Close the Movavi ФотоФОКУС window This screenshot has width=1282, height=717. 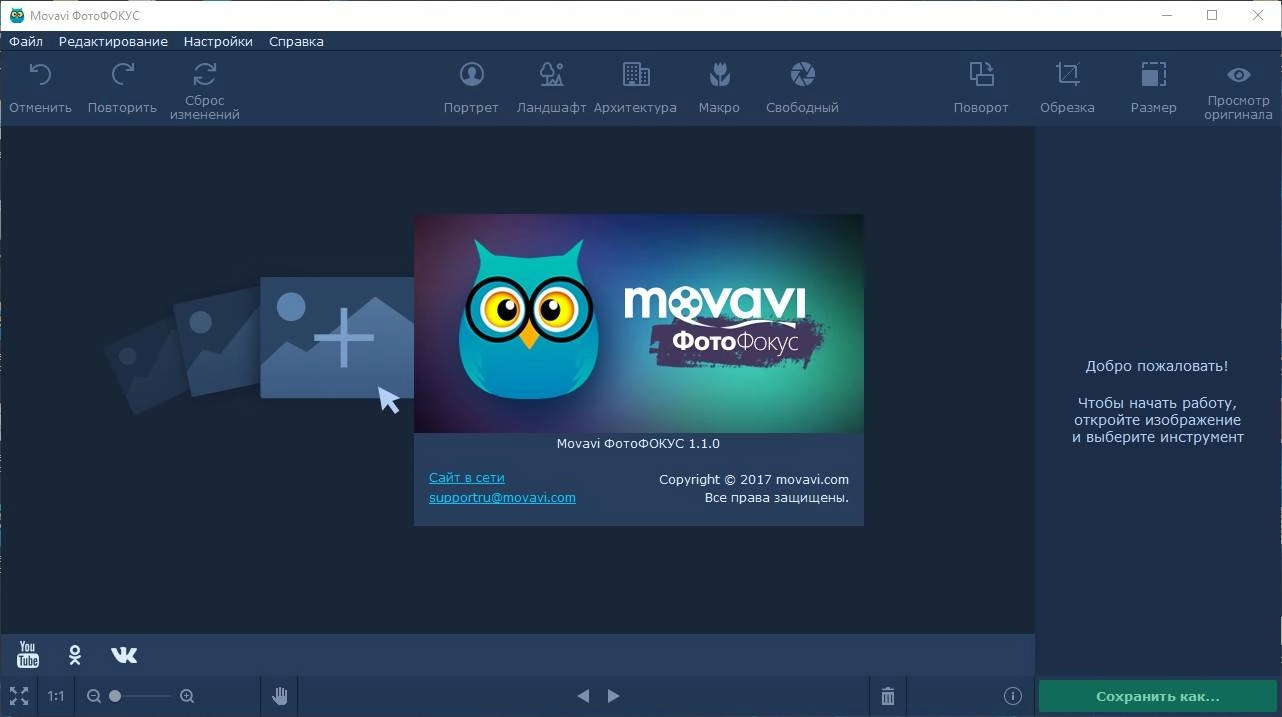point(1258,15)
